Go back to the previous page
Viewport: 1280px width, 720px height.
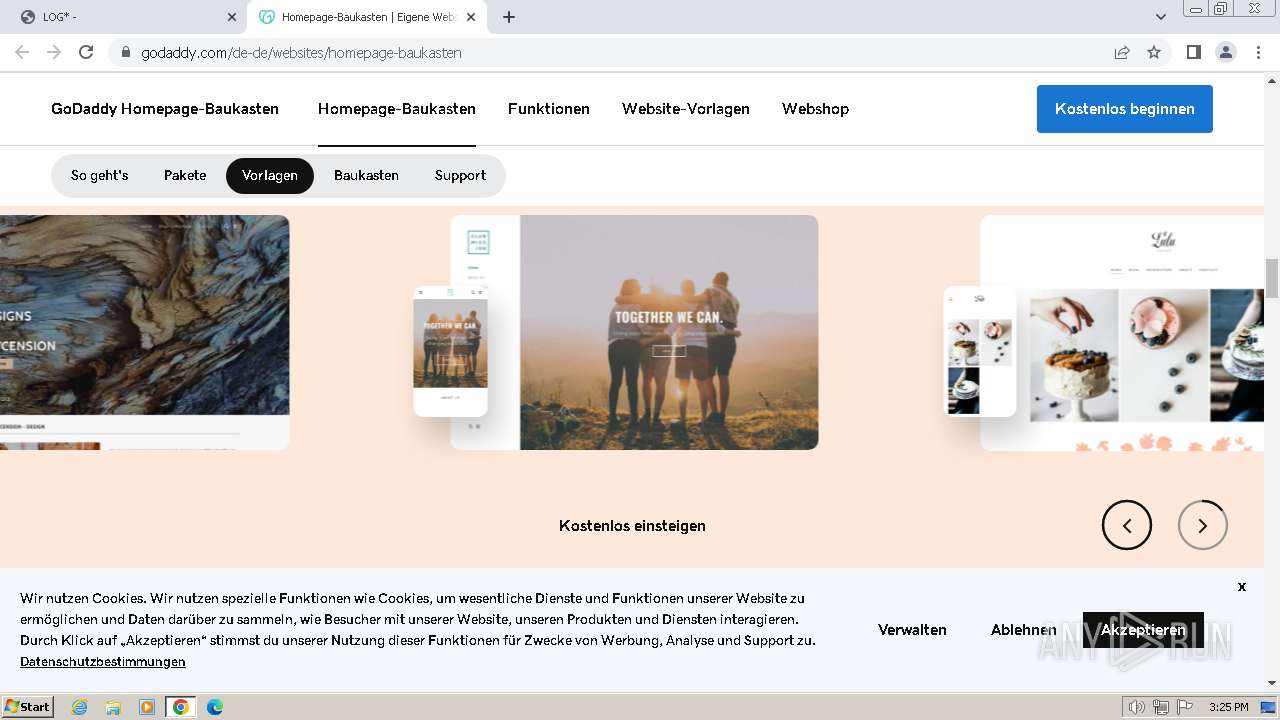click(22, 52)
